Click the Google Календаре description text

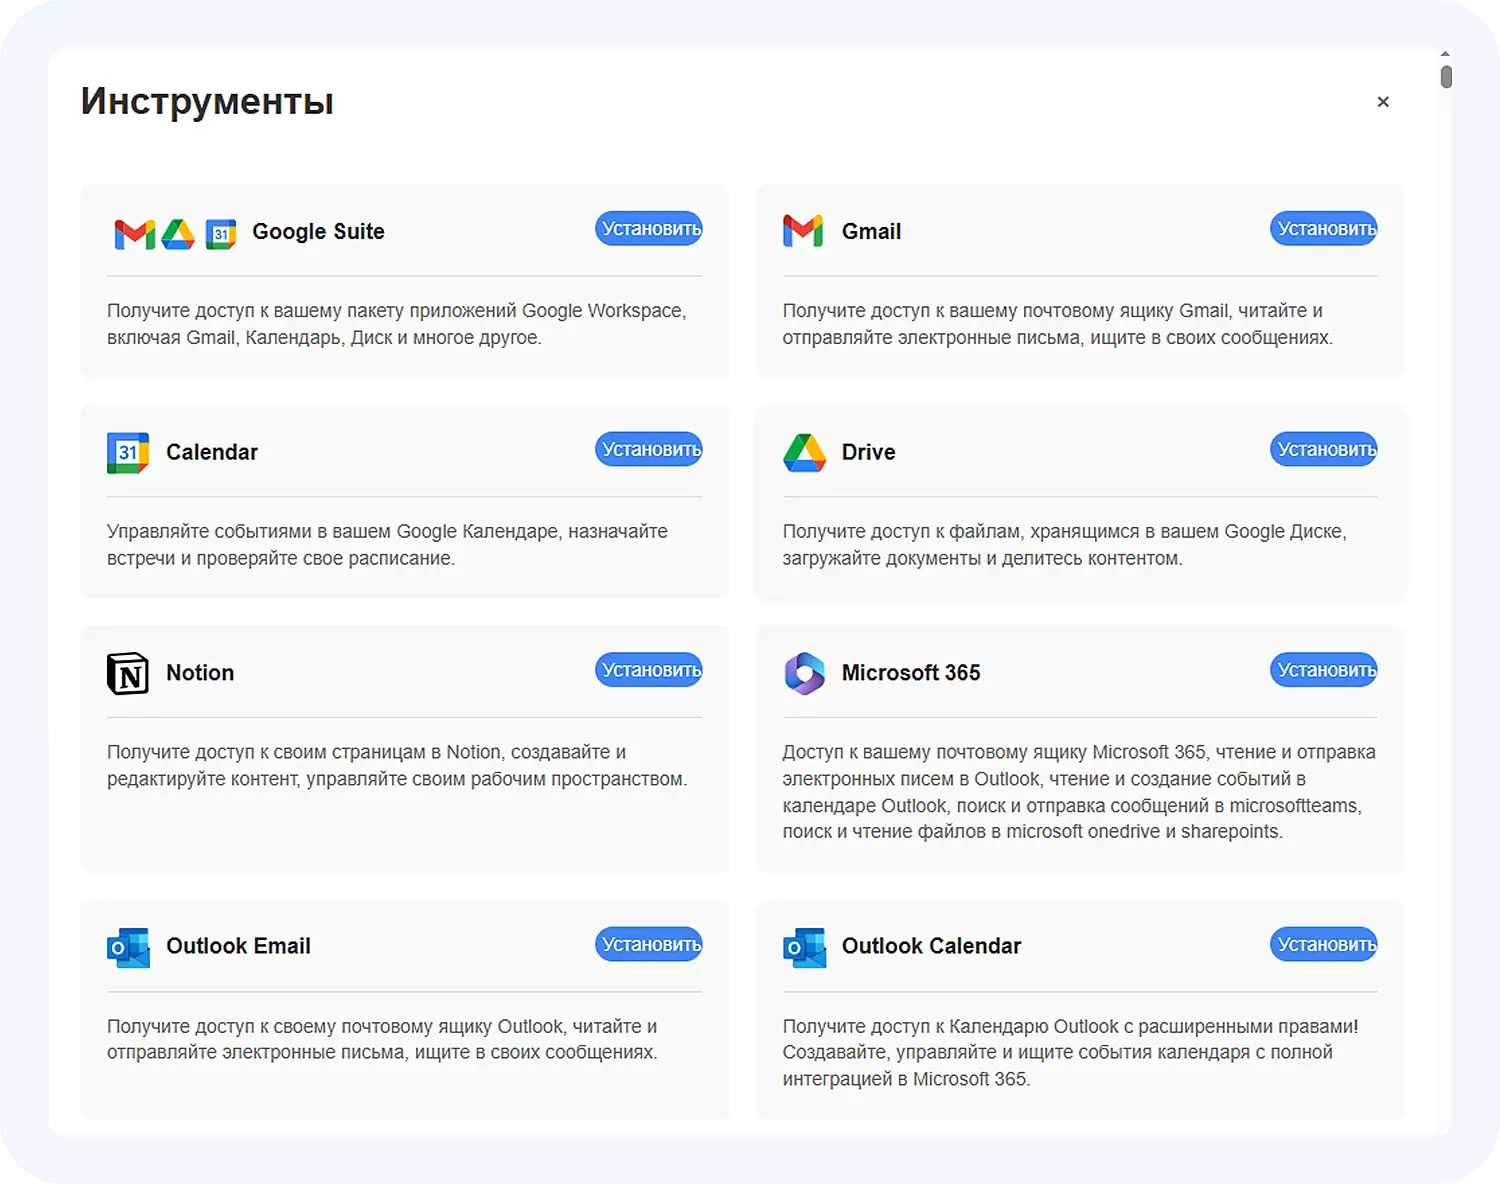(x=388, y=545)
